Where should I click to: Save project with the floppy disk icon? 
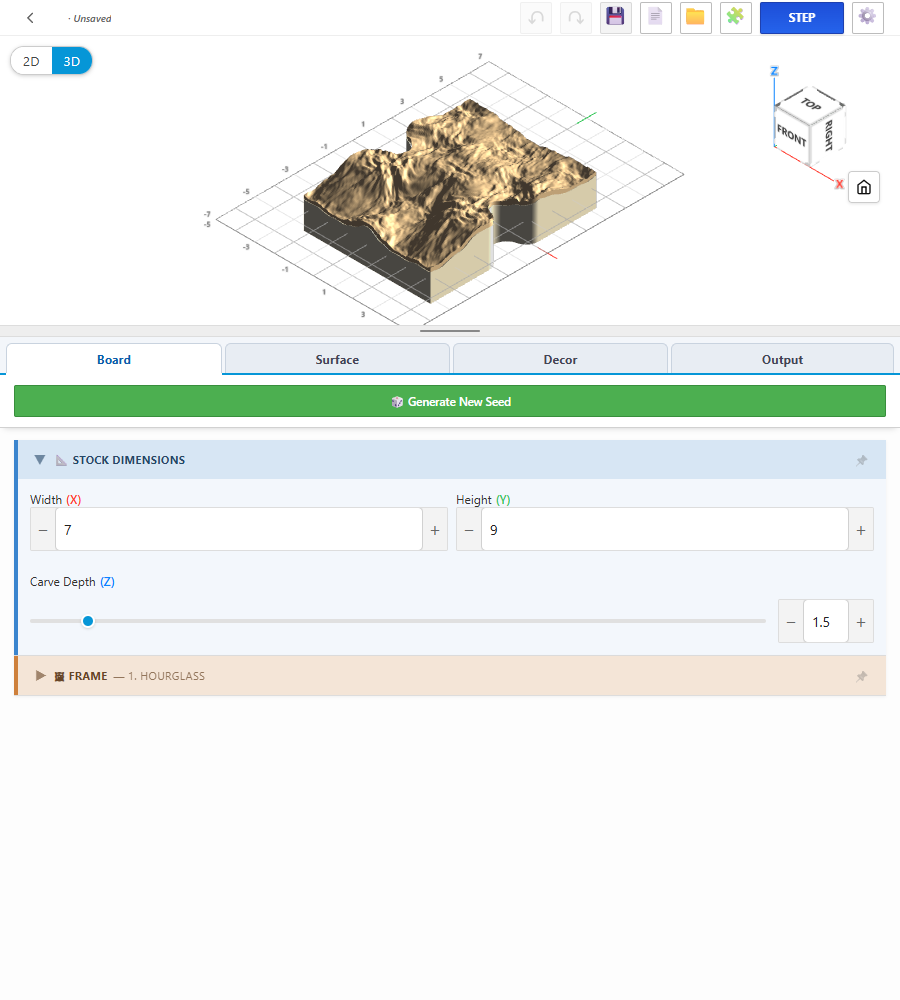[x=616, y=18]
